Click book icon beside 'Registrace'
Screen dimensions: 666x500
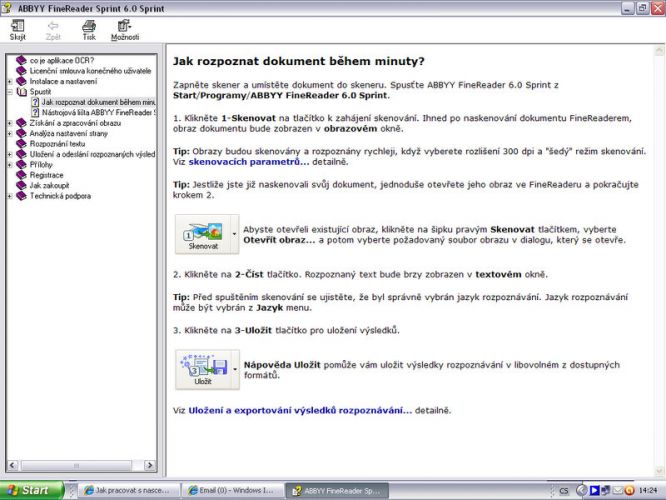pos(21,175)
